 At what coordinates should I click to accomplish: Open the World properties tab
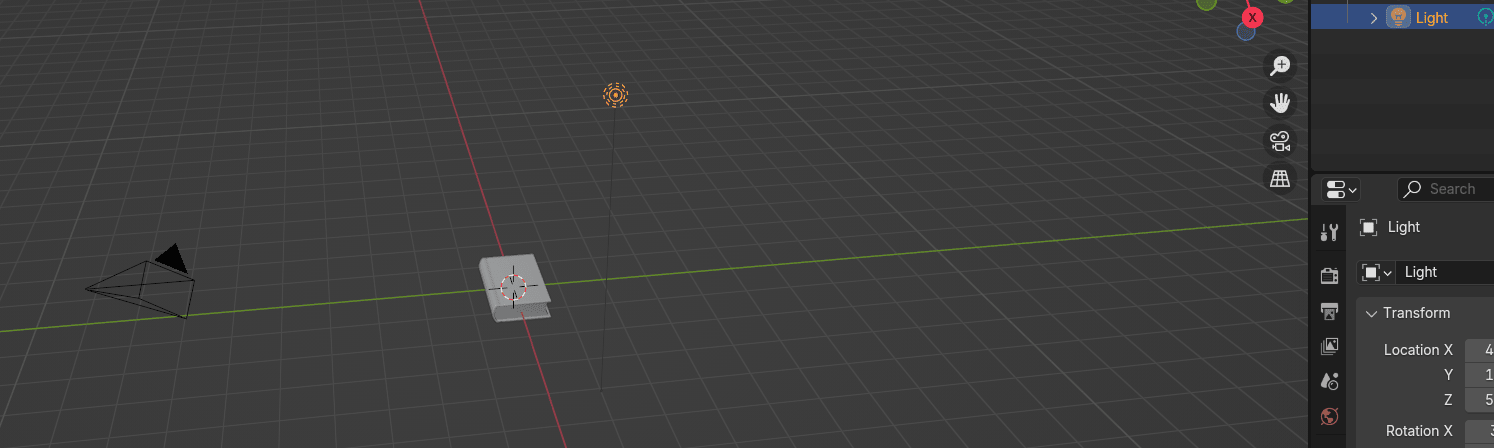[x=1329, y=416]
